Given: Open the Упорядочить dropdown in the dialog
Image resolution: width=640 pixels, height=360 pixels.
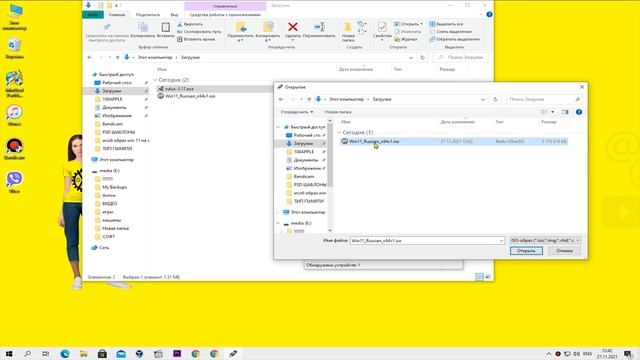Looking at the screenshot, I should click(297, 112).
